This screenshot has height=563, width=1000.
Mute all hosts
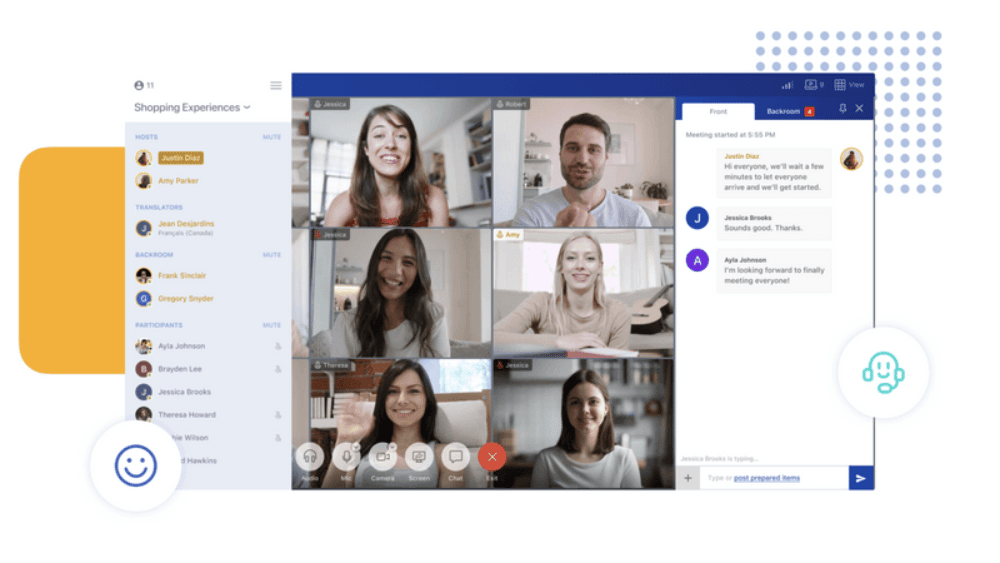tap(272, 137)
